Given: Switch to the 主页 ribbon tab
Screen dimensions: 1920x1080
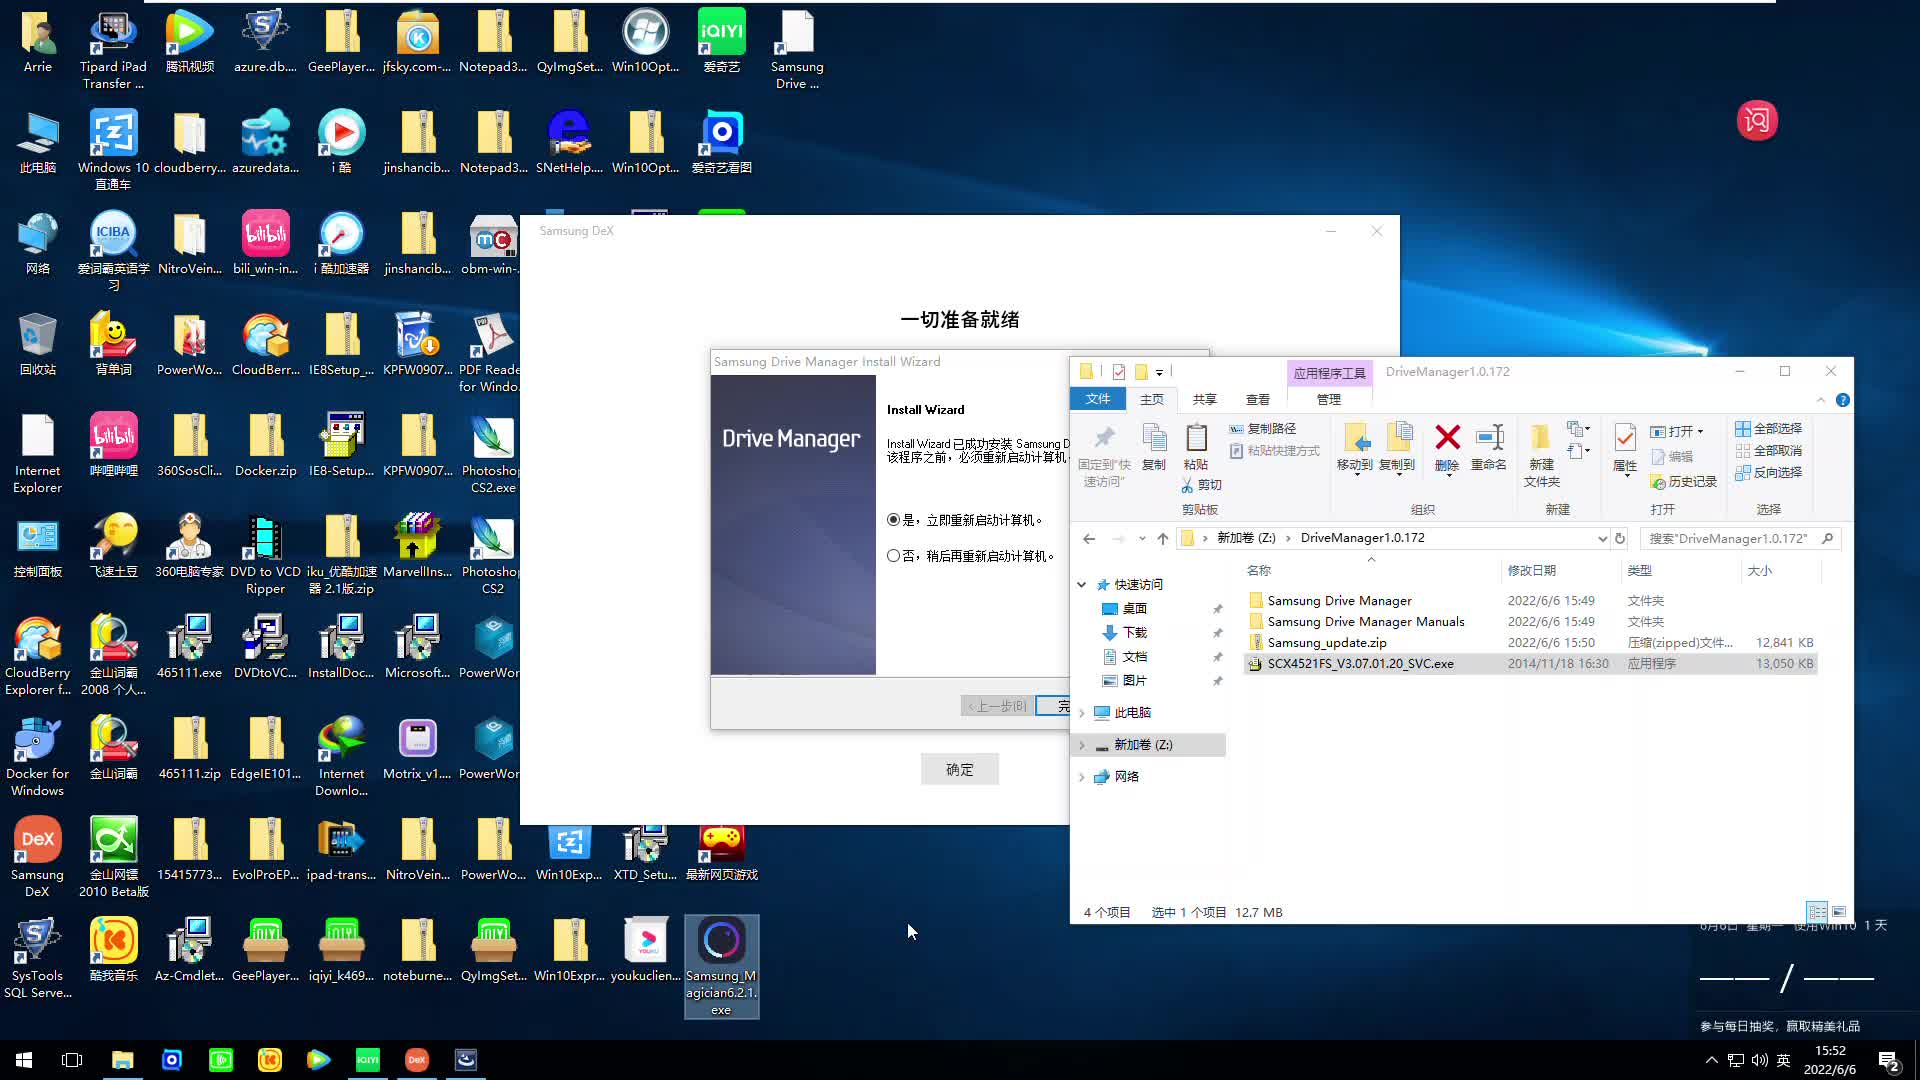Looking at the screenshot, I should (1152, 399).
